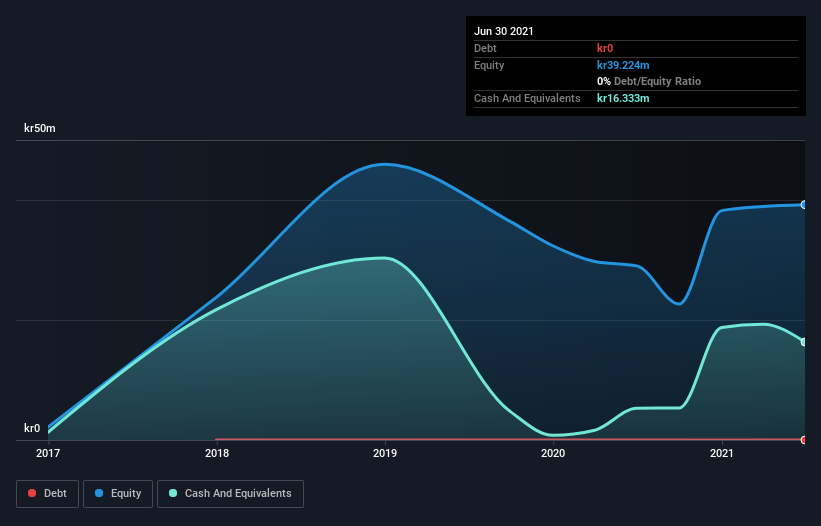This screenshot has height=526, width=821.
Task: Click the blue Equity legend dot
Action: coord(99,493)
